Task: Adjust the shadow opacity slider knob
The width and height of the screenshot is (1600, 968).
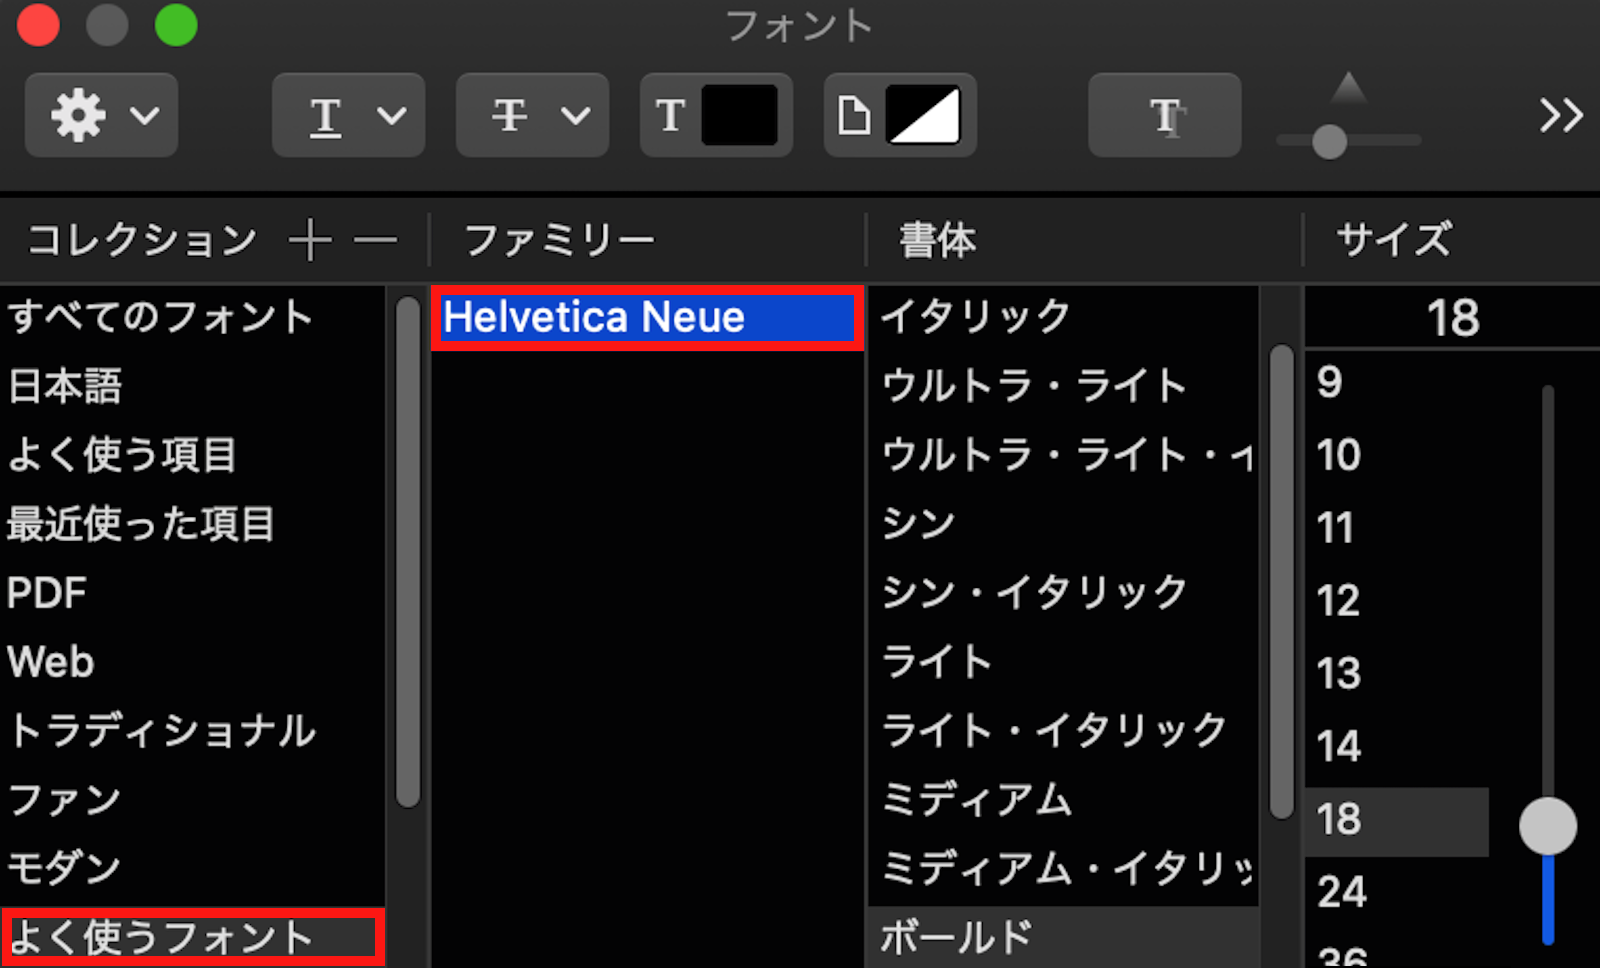Action: [x=1329, y=141]
